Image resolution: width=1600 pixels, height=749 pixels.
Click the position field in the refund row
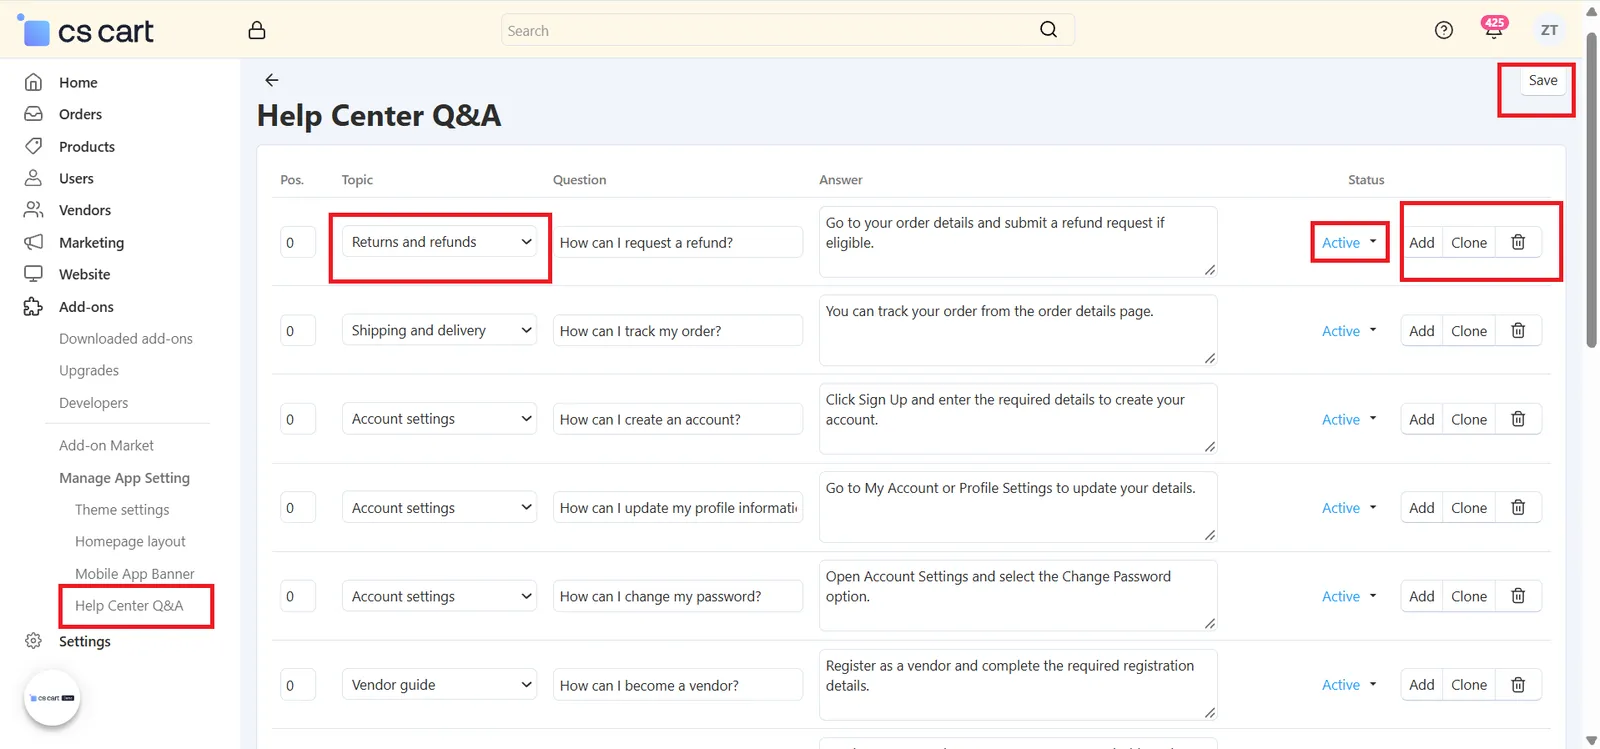click(x=298, y=242)
